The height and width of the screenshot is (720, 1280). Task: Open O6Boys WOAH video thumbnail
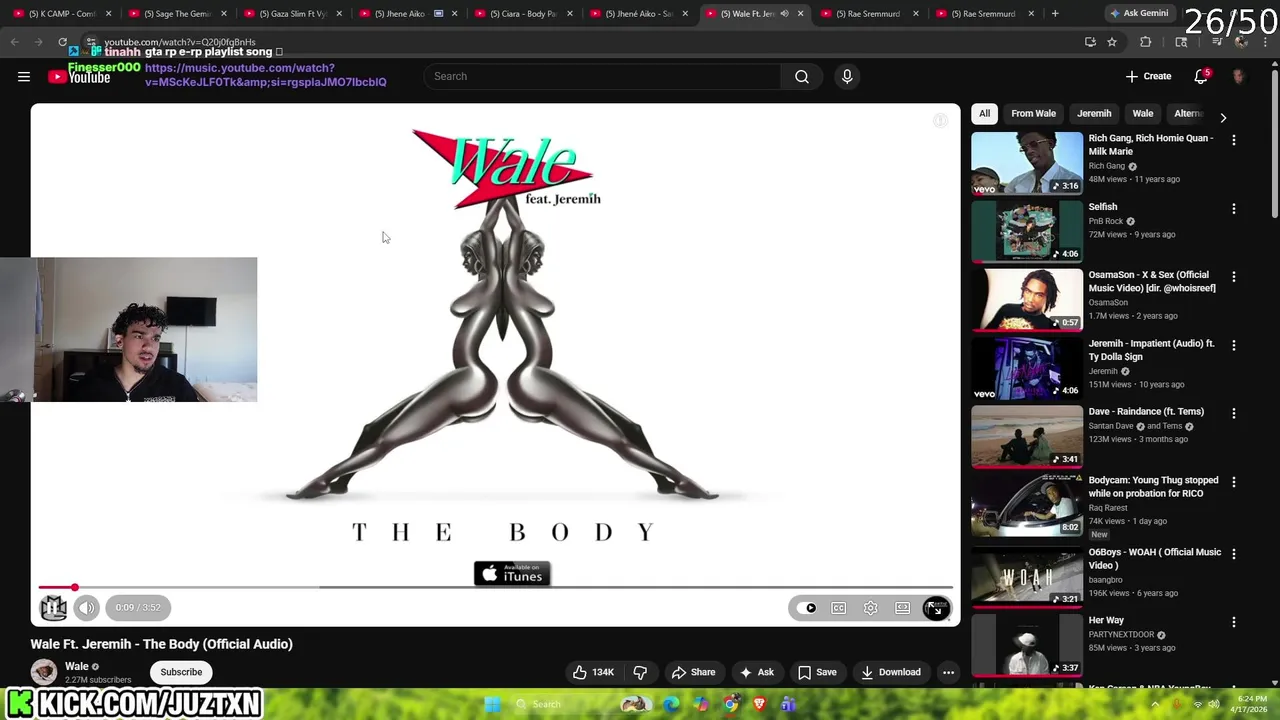click(1027, 576)
